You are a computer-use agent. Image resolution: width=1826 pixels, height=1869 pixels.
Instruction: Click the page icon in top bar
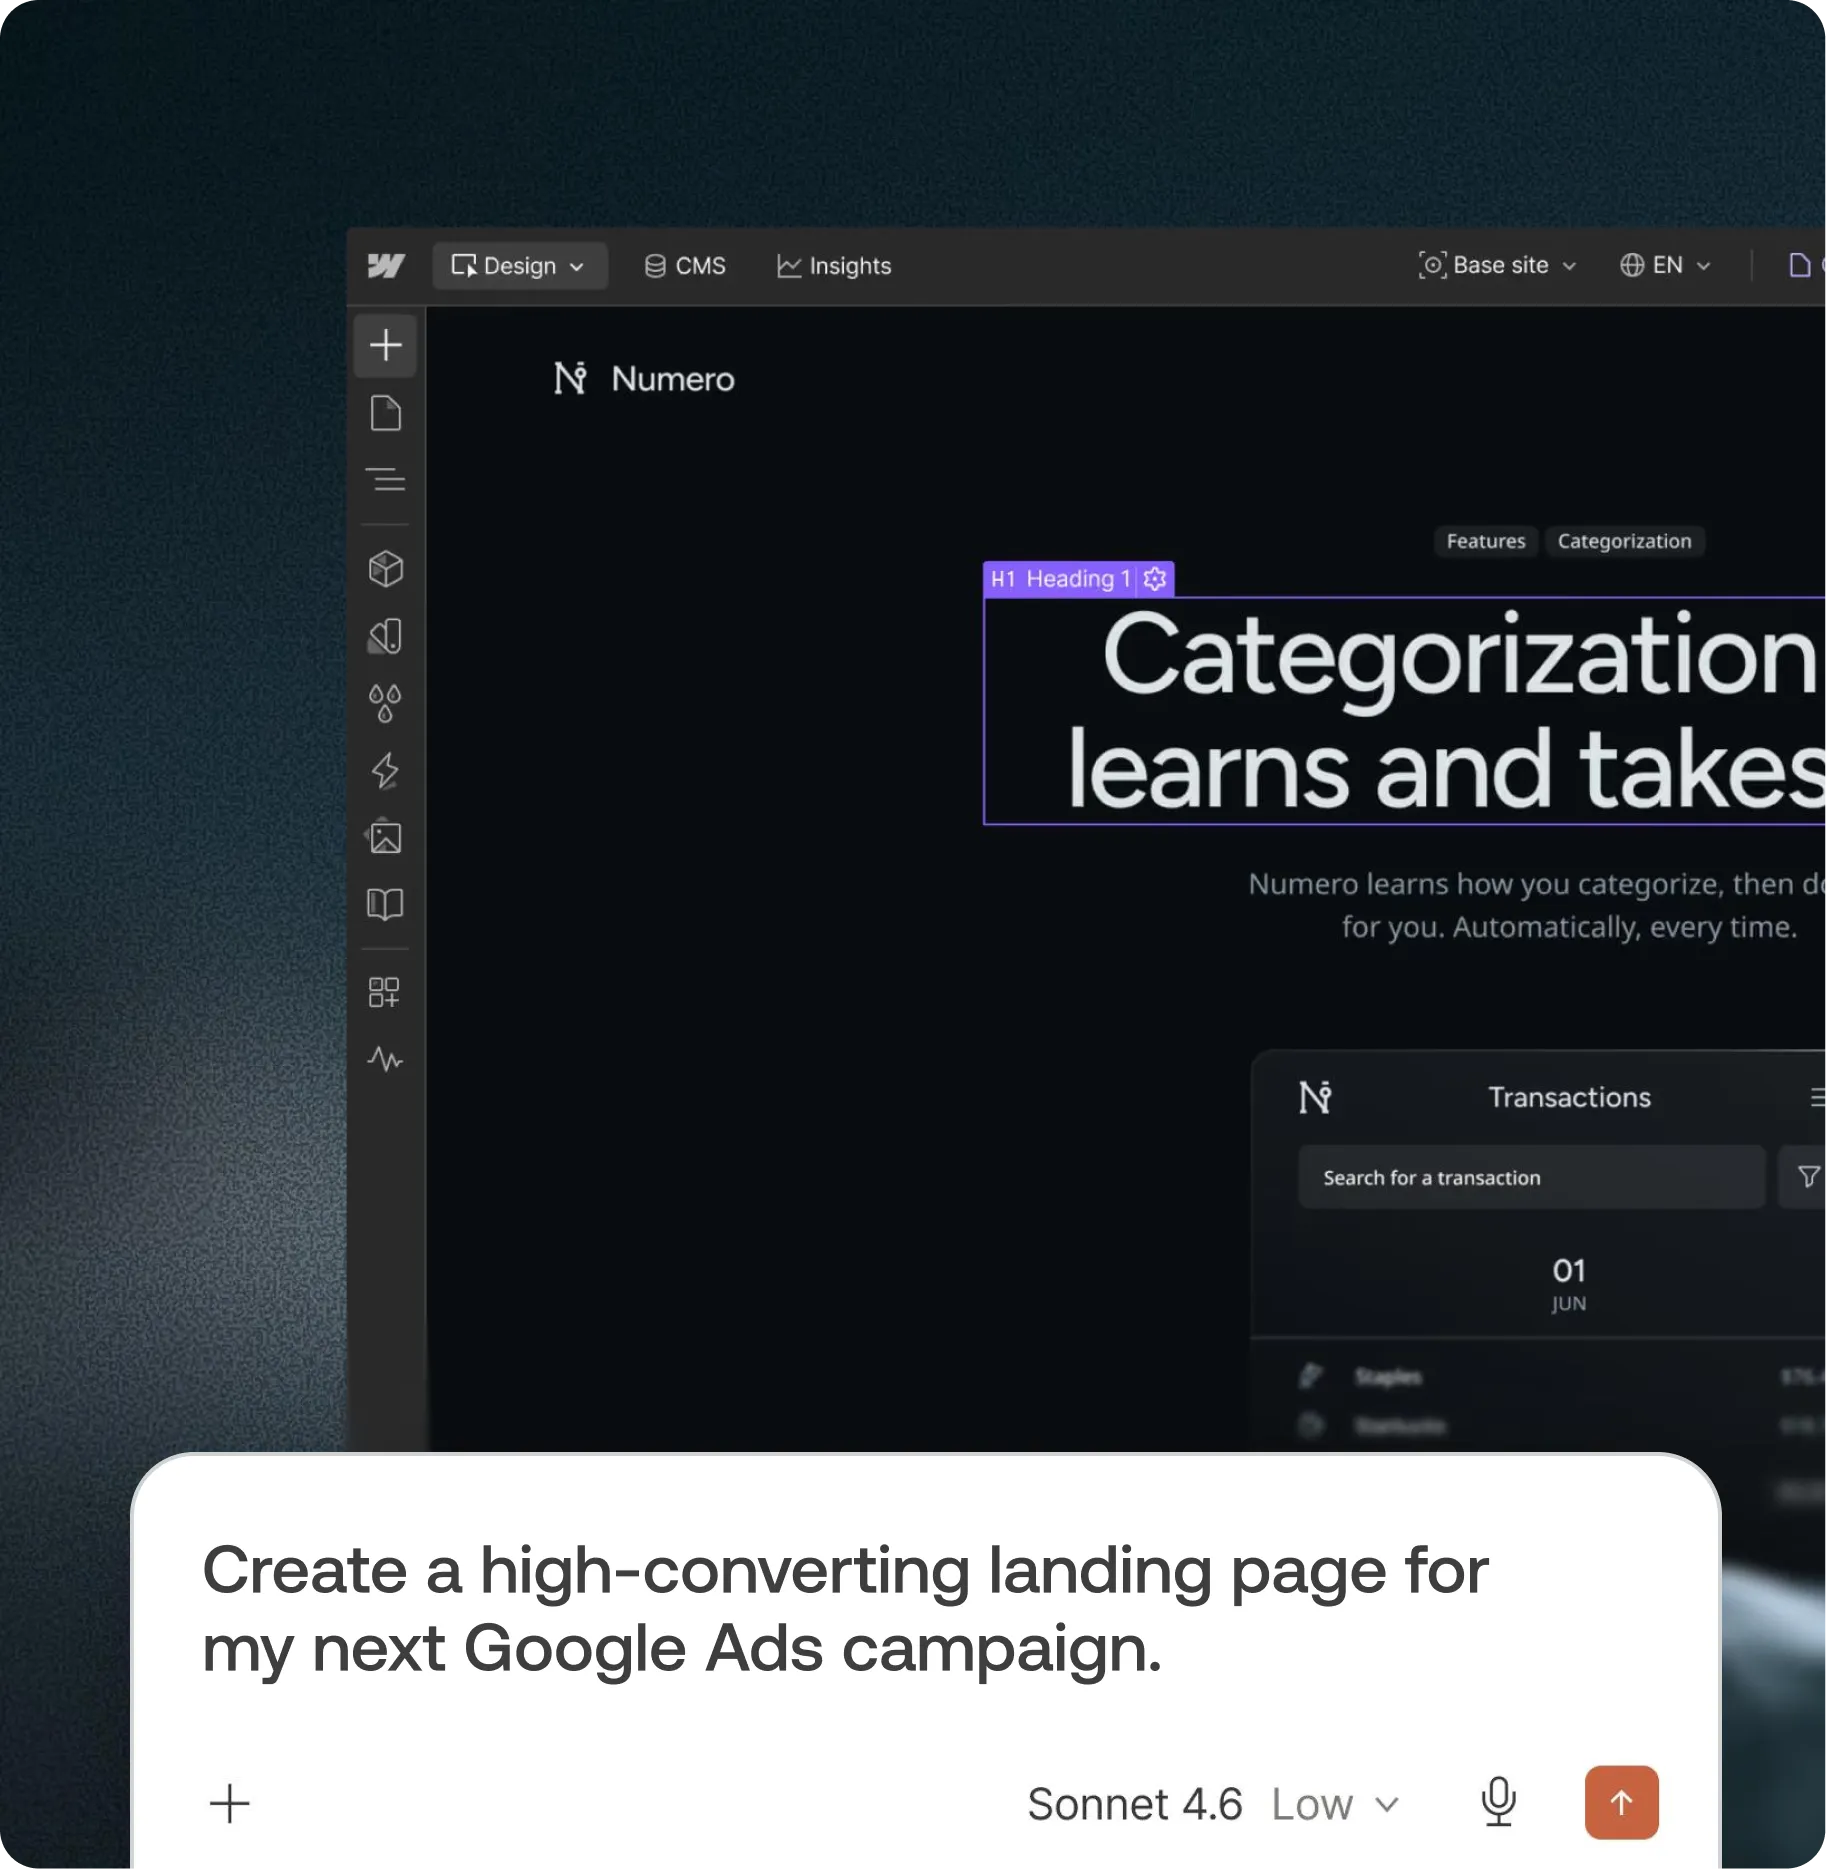pos(1799,265)
